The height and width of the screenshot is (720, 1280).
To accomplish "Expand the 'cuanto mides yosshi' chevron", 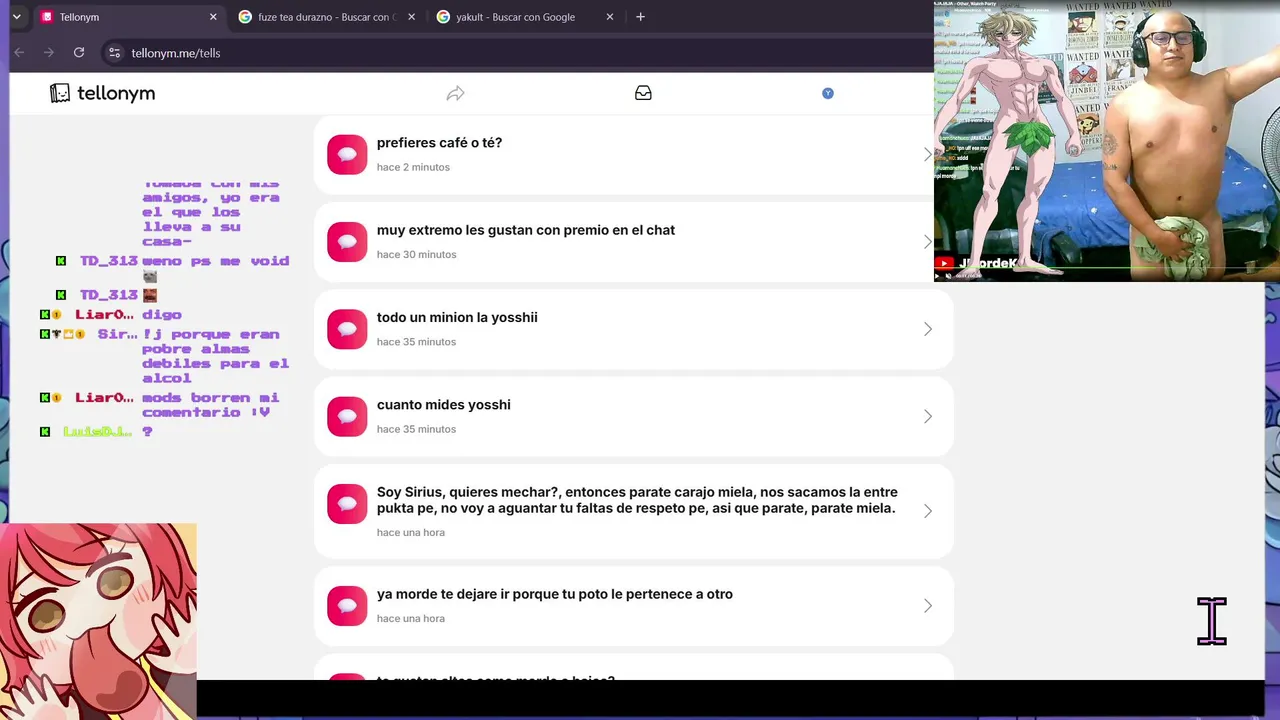I will 928,416.
